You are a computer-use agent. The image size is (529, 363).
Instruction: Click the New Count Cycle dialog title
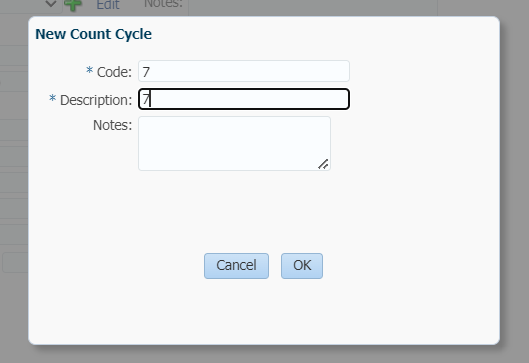tap(93, 34)
